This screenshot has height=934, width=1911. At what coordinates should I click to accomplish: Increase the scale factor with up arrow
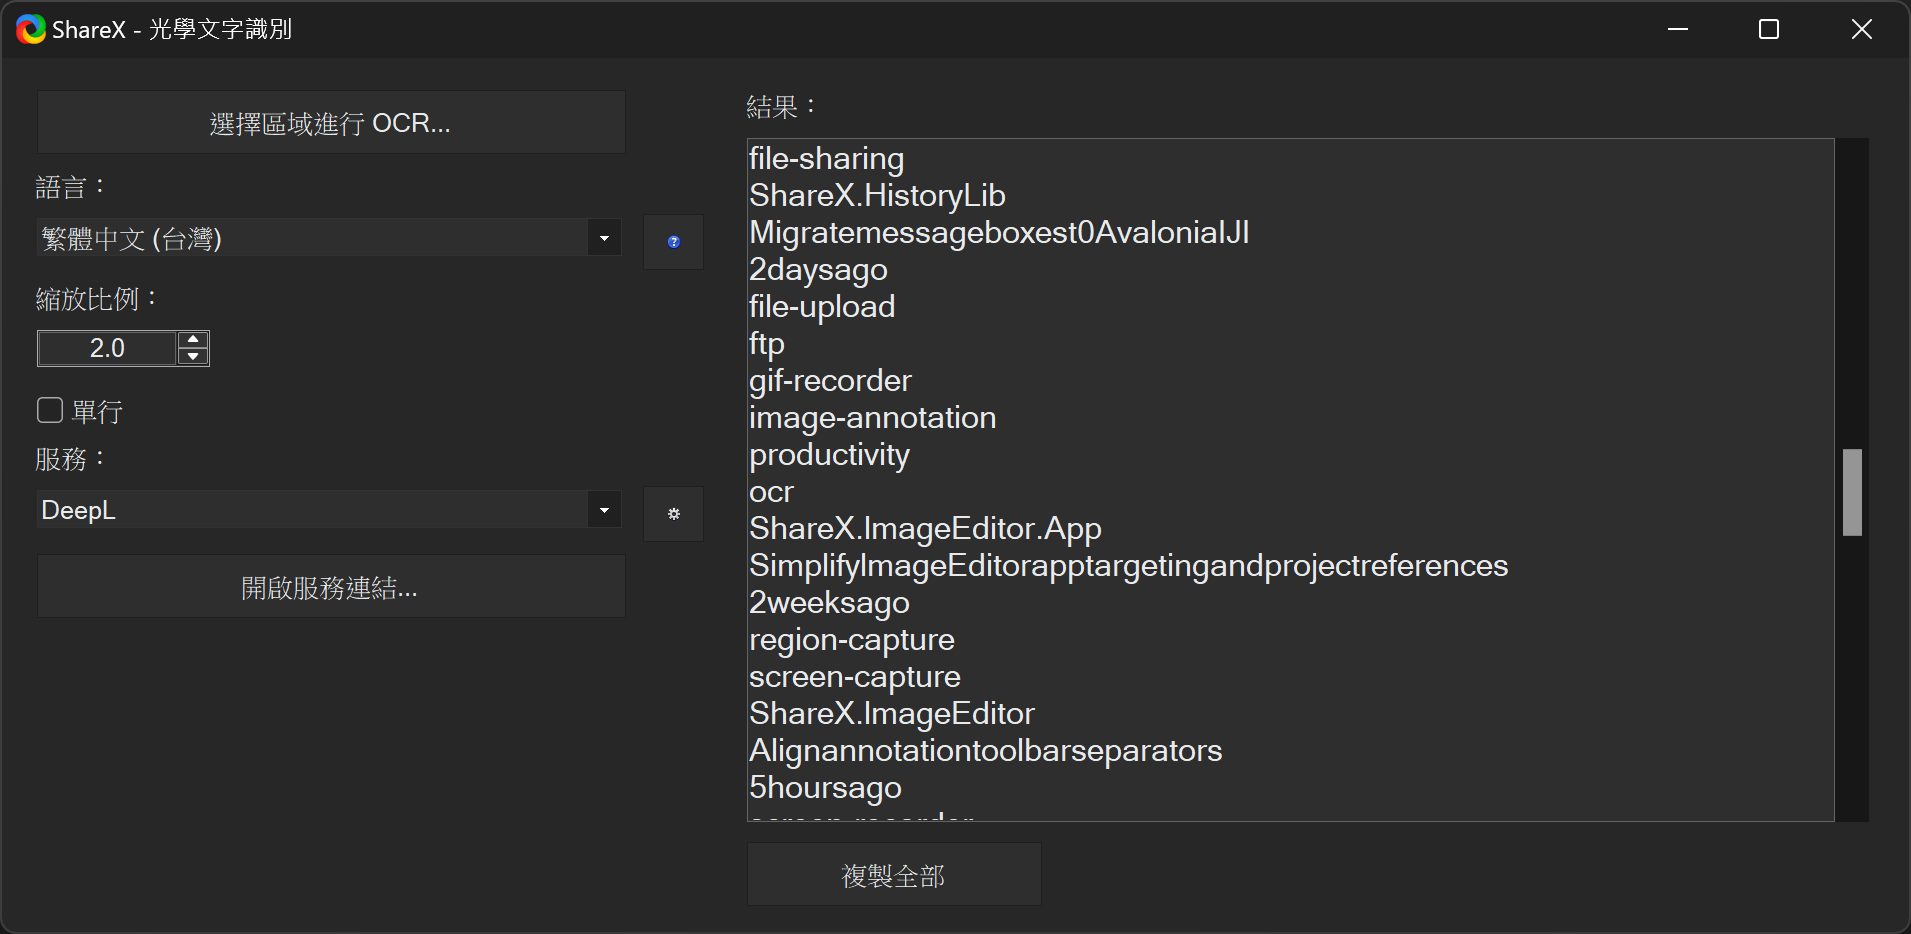193,340
